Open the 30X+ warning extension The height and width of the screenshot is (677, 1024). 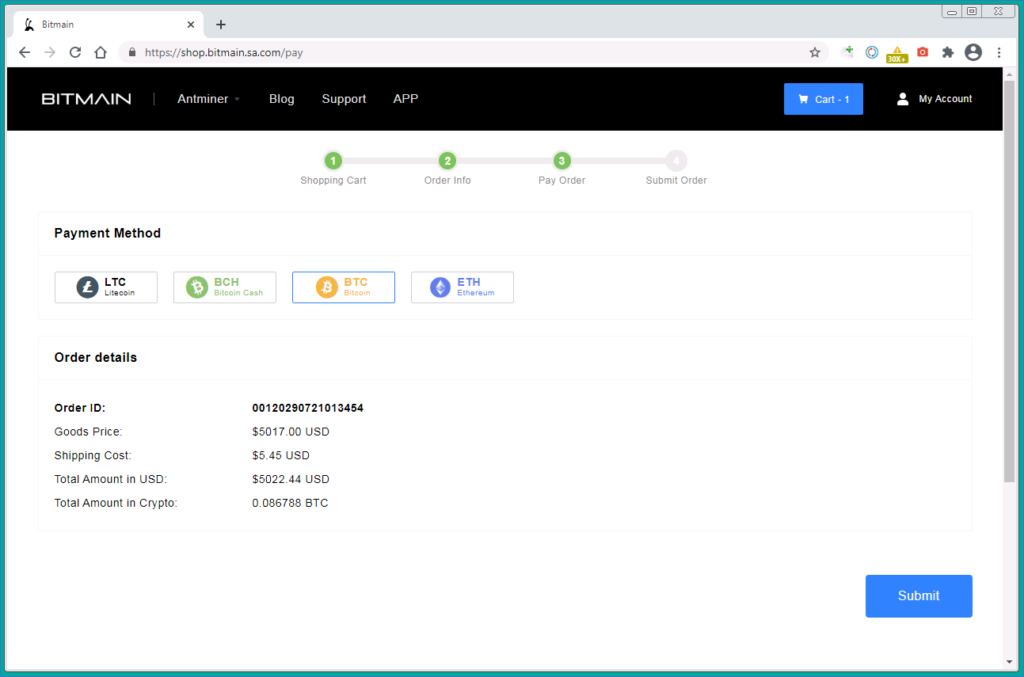897,54
